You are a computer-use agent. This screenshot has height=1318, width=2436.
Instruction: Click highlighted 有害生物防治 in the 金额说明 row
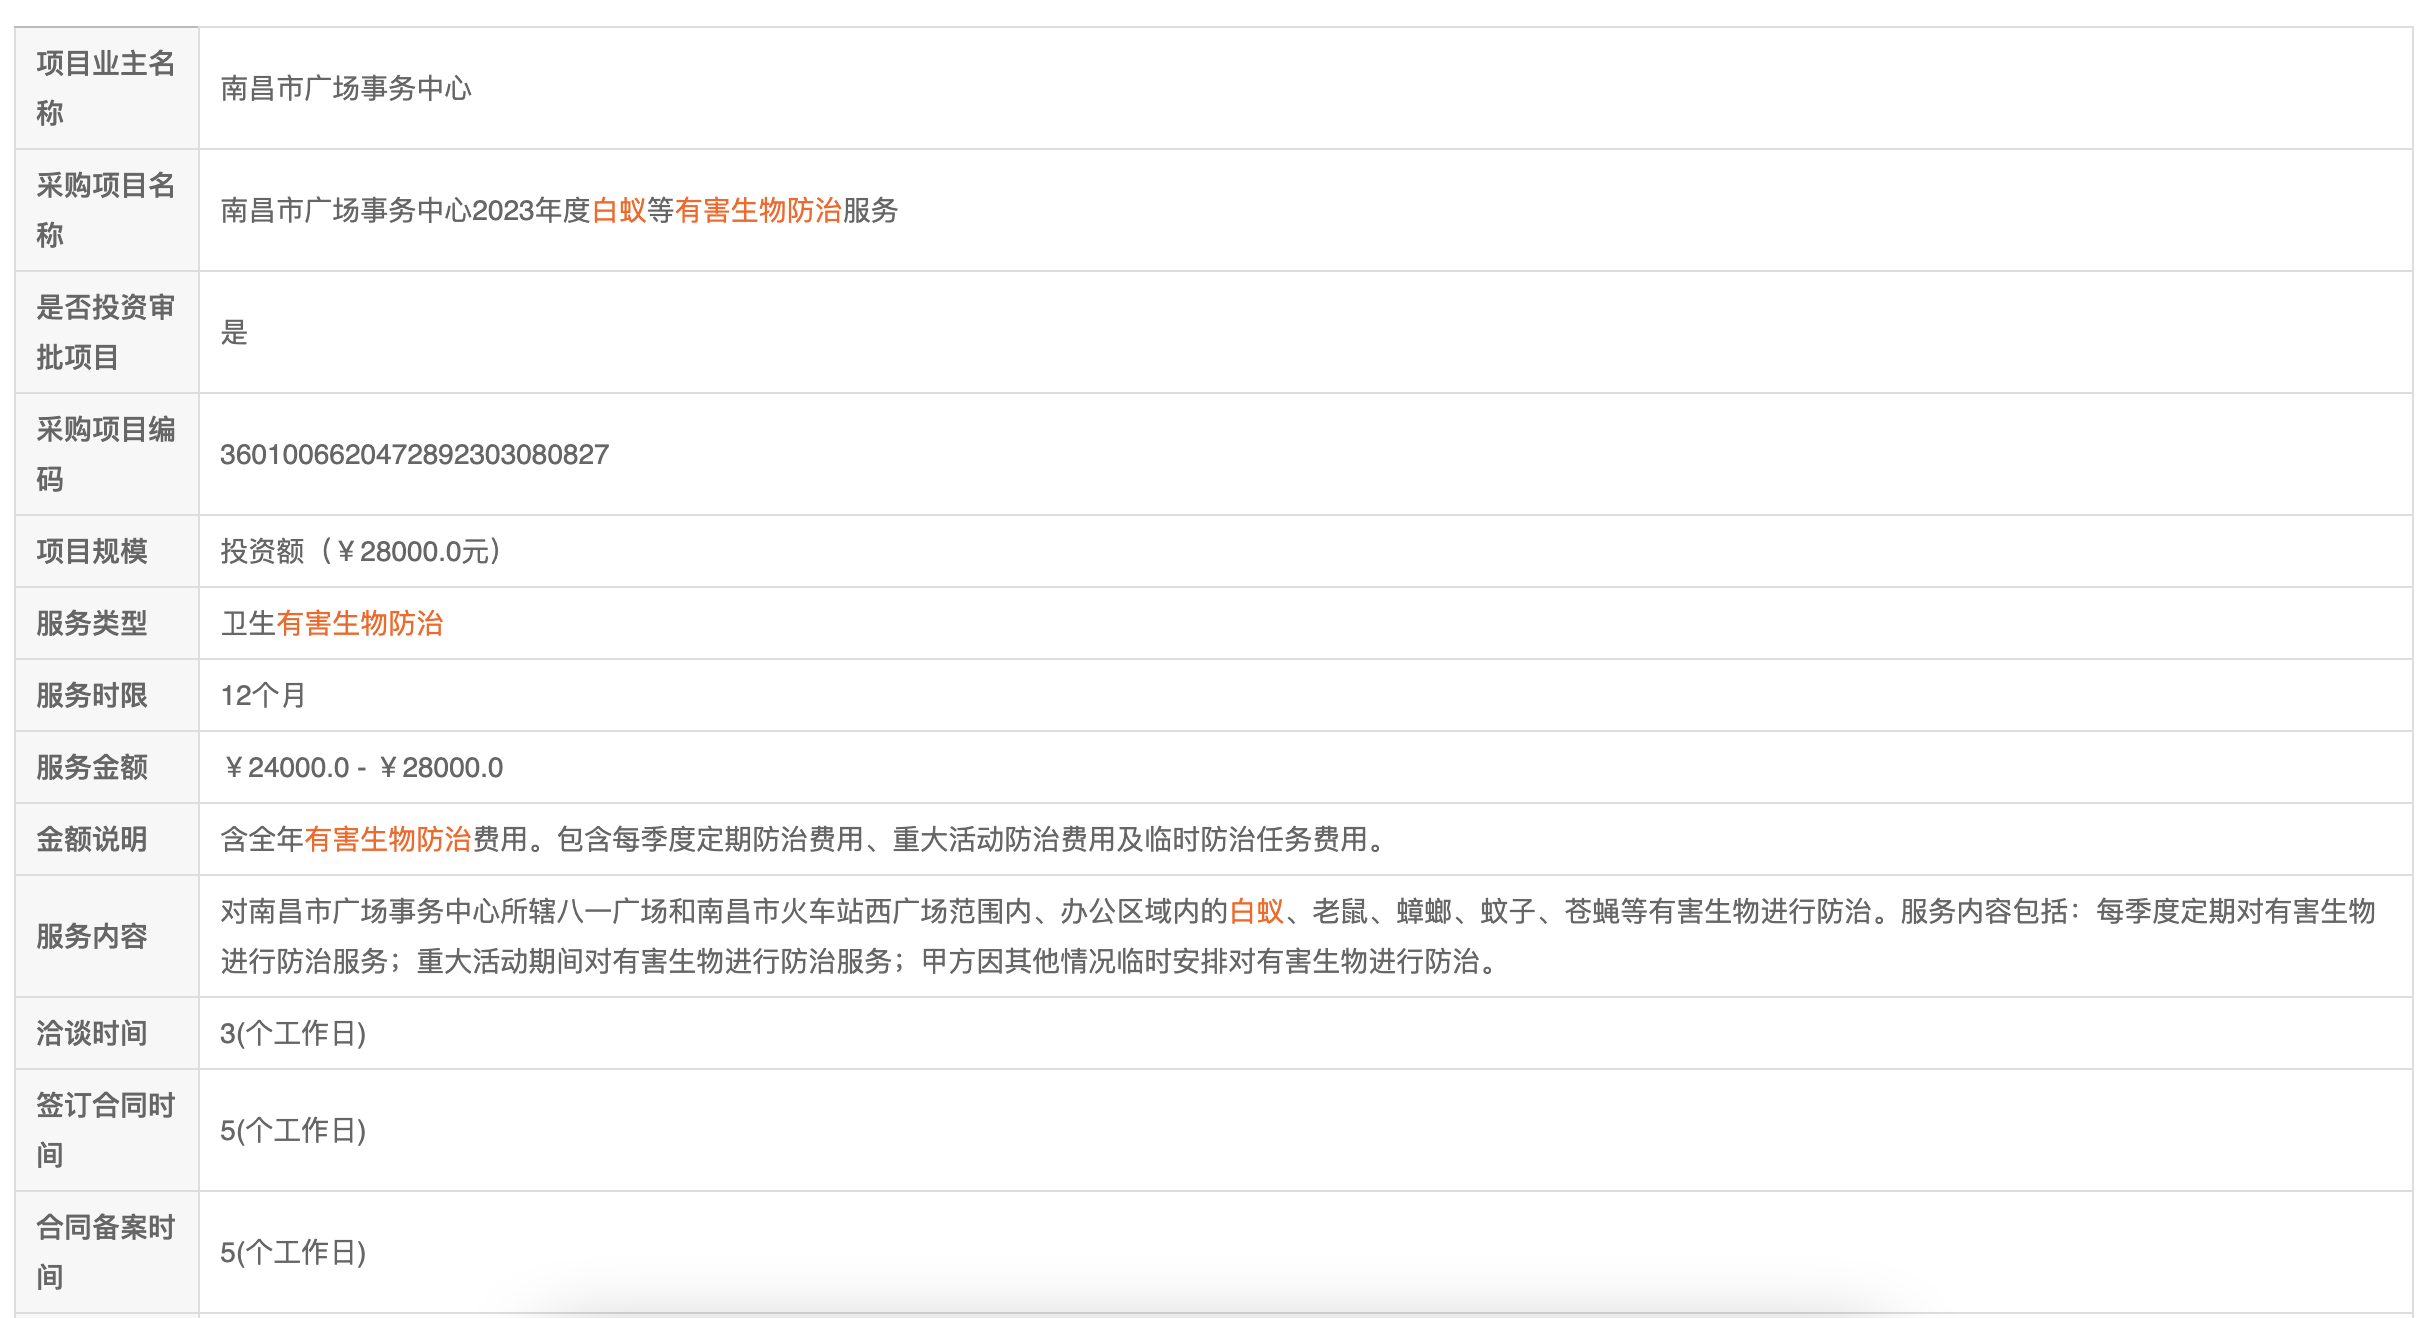pyautogui.click(x=388, y=839)
